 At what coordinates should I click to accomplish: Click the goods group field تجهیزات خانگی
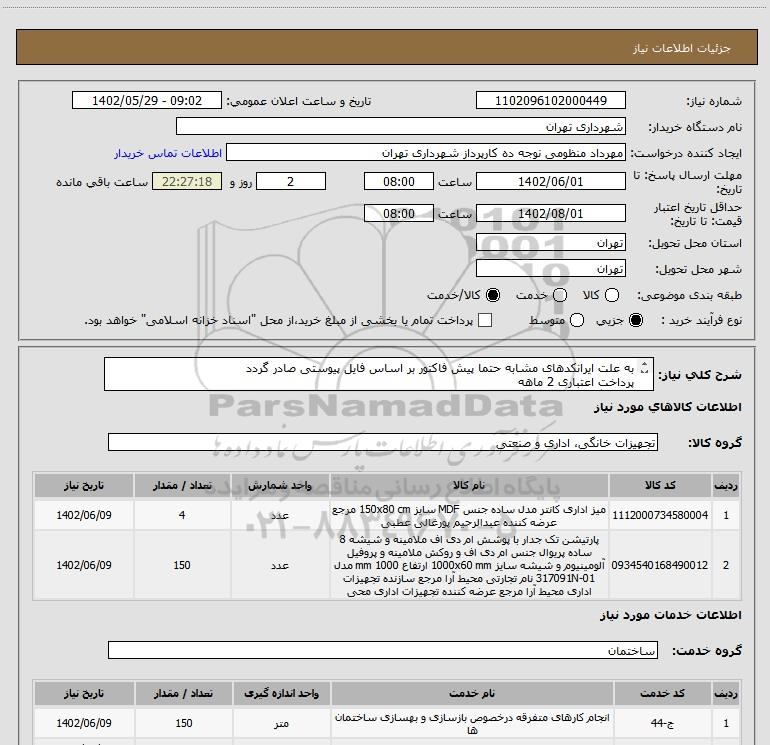coord(383,442)
